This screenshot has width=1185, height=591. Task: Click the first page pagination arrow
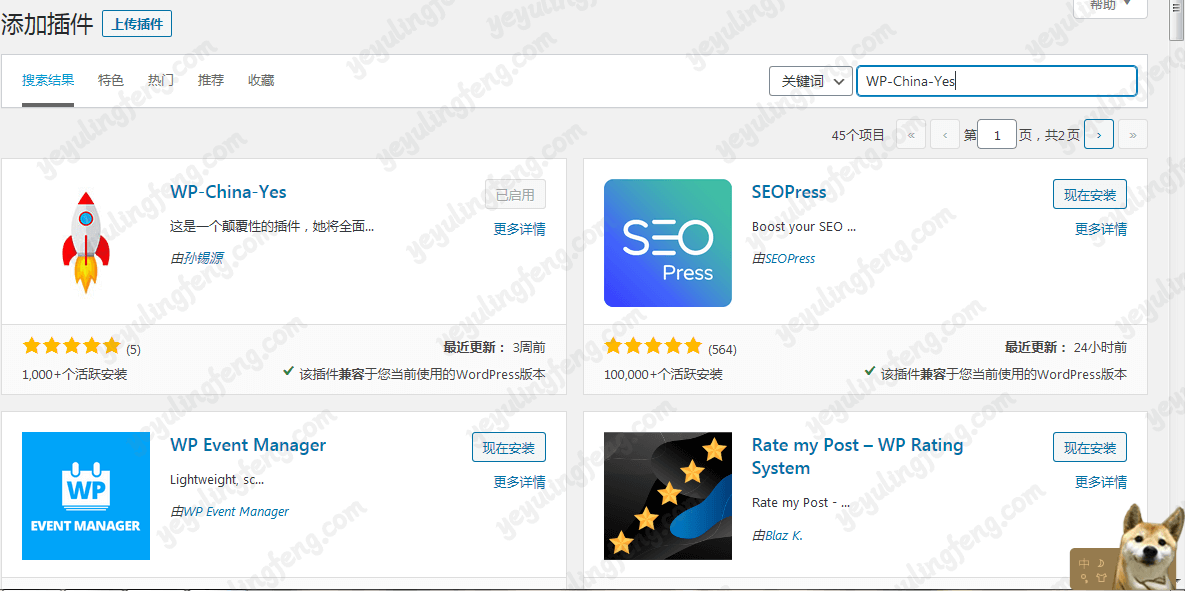[x=911, y=135]
